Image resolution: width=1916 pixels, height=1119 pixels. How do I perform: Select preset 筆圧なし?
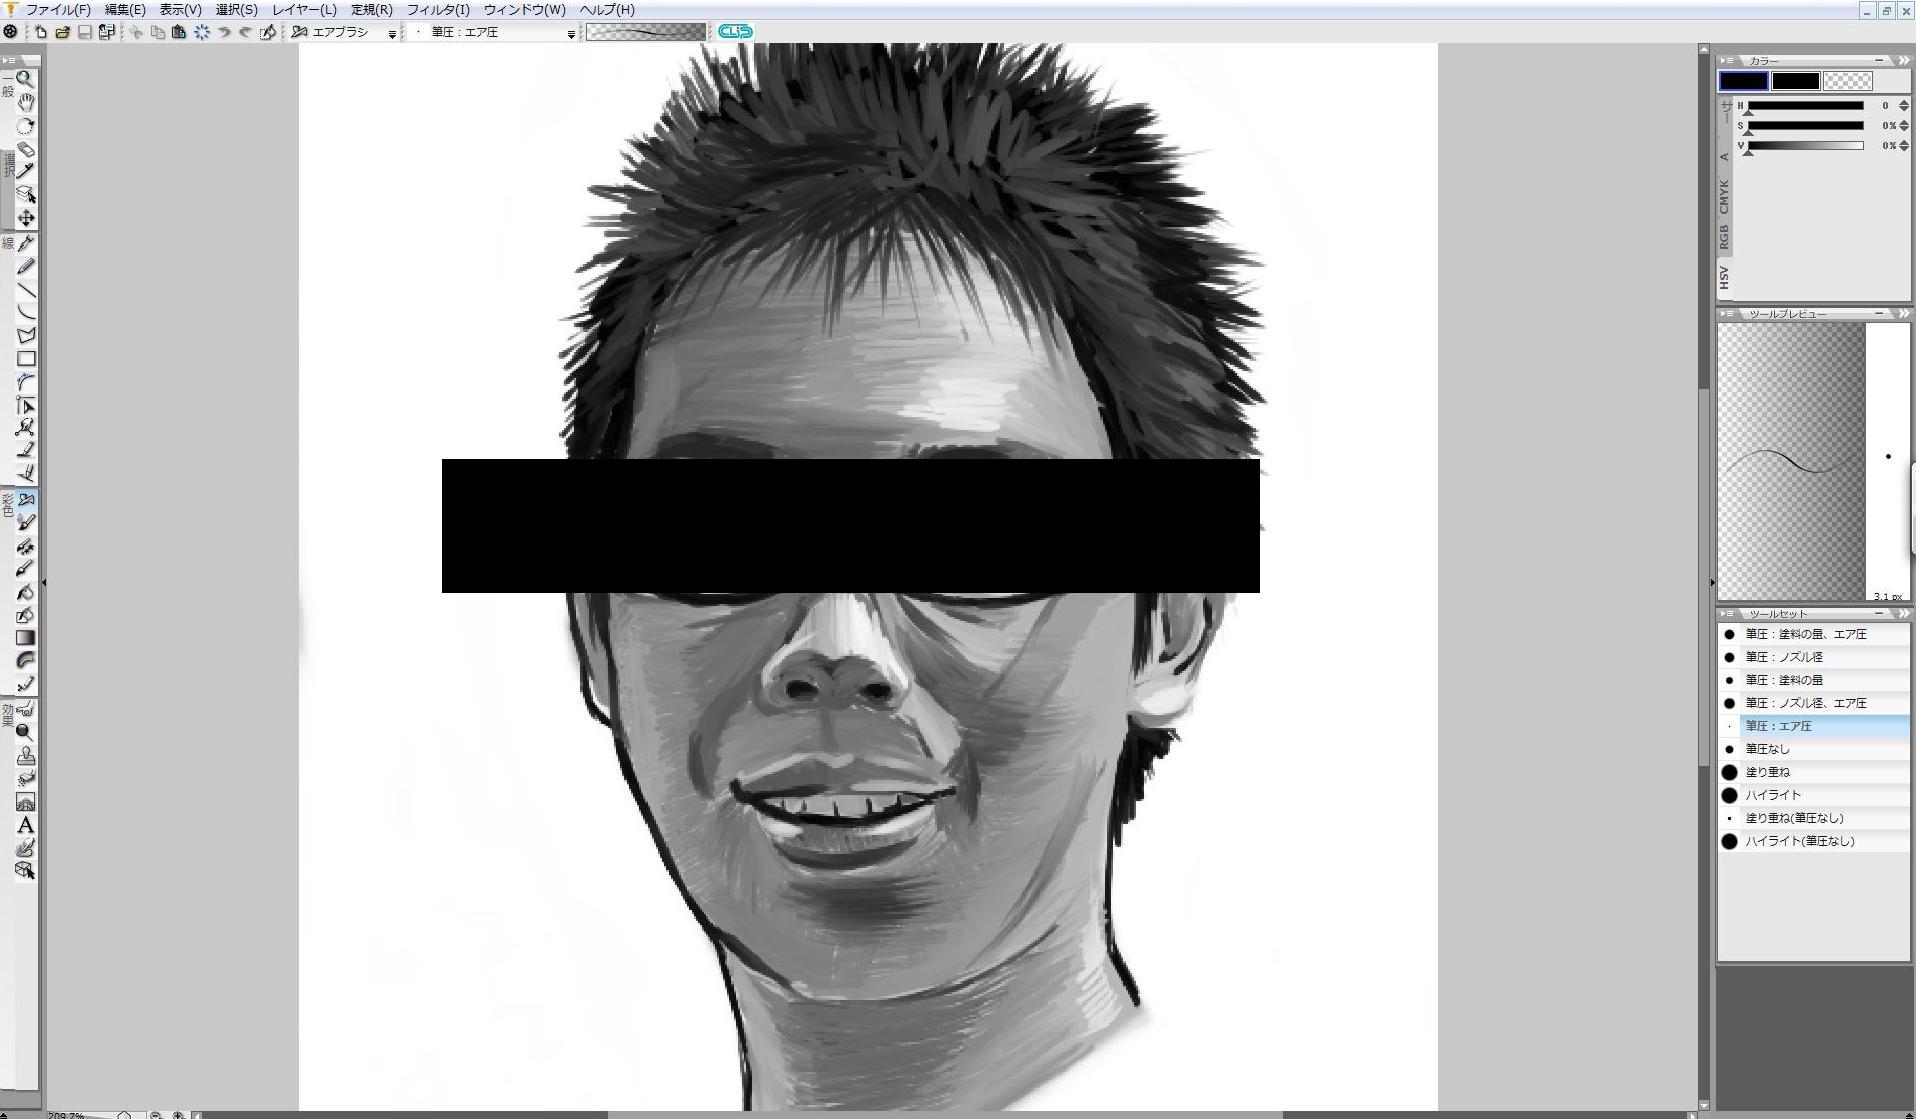tap(1813, 749)
